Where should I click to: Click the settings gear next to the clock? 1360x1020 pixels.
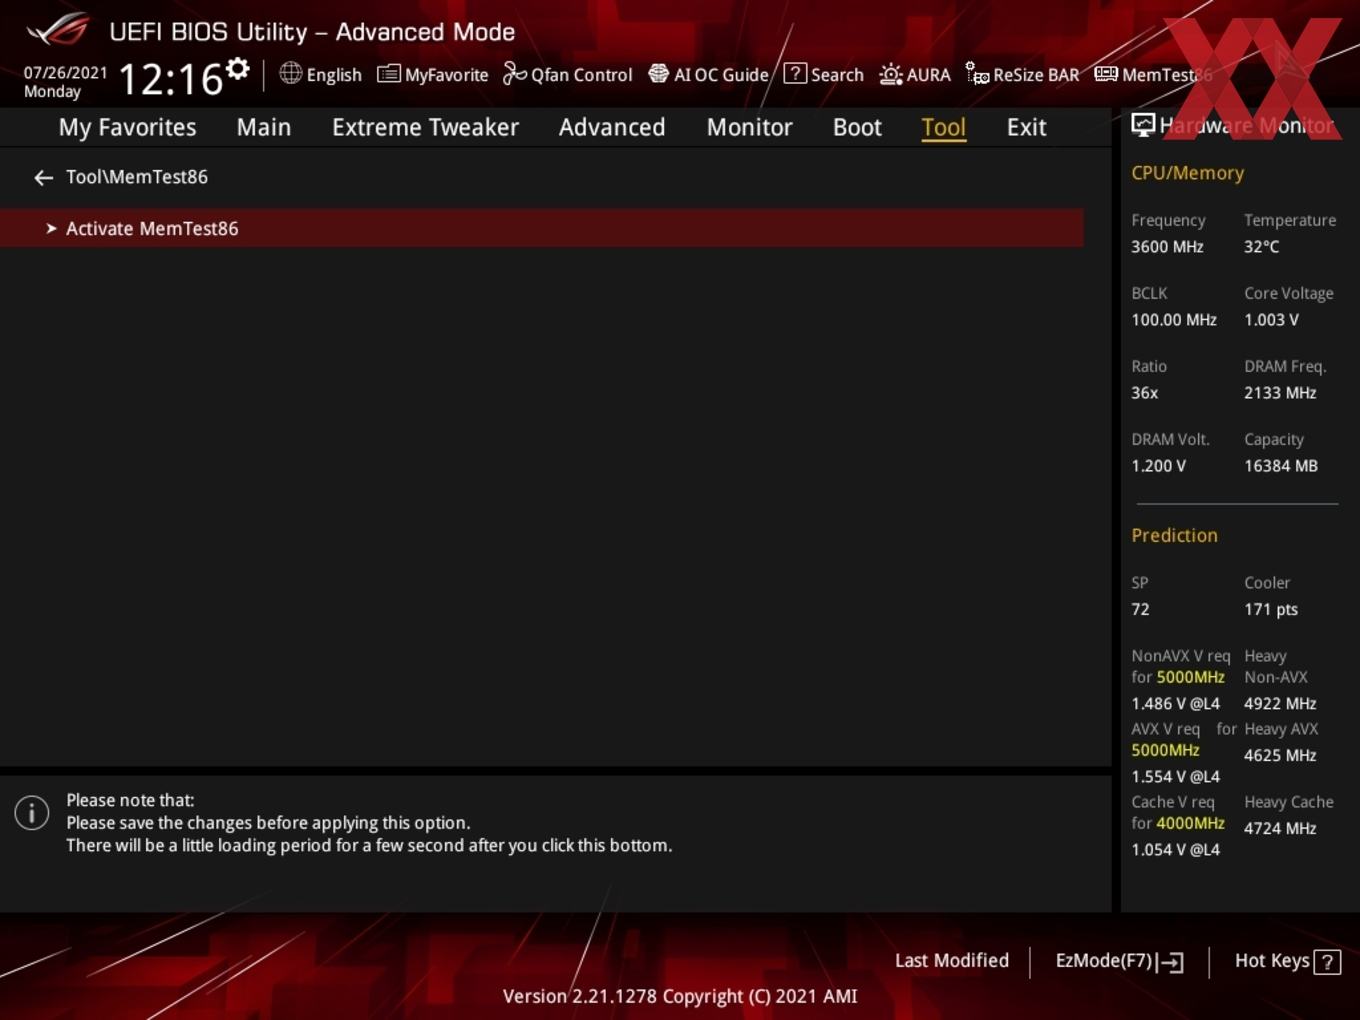click(x=238, y=69)
